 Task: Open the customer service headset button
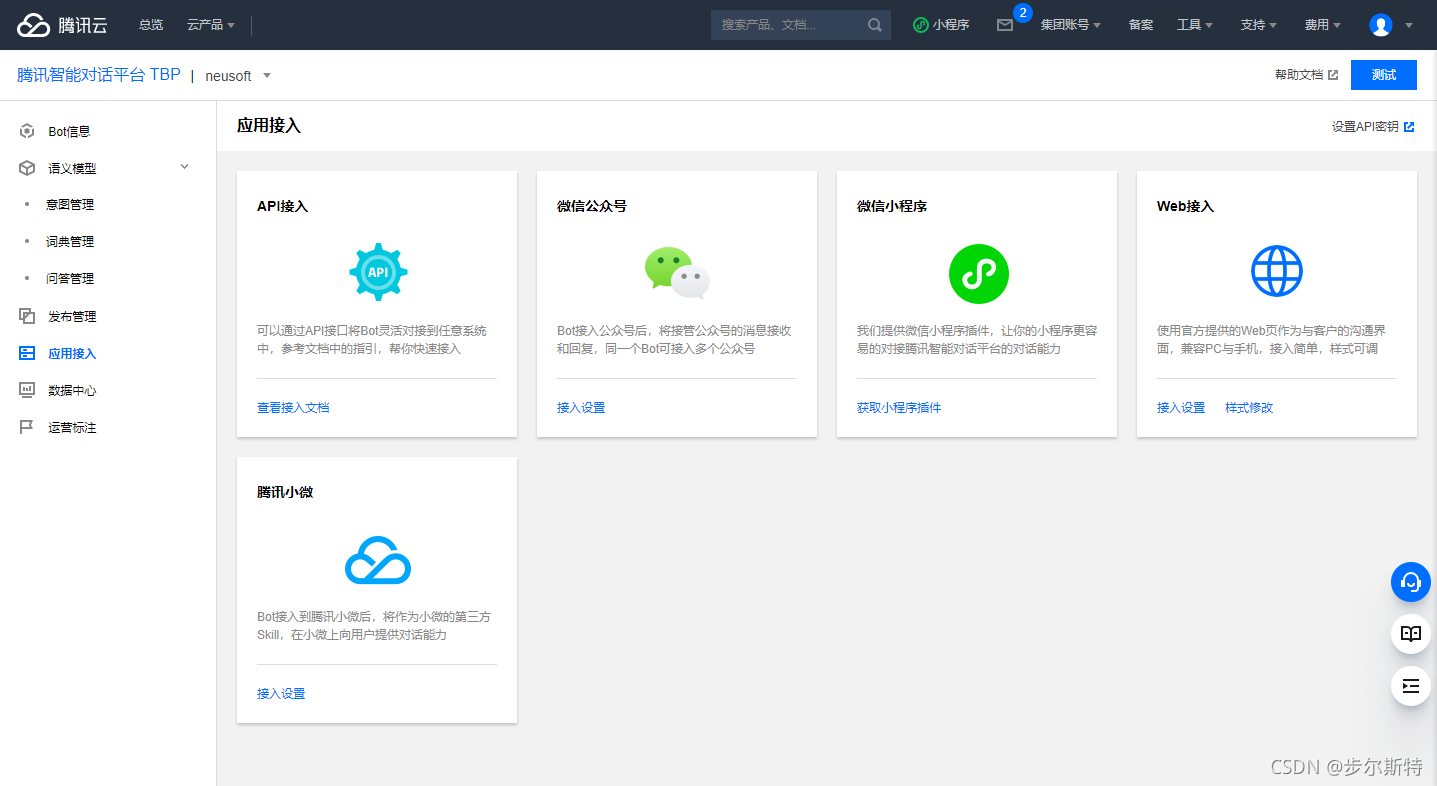1411,582
